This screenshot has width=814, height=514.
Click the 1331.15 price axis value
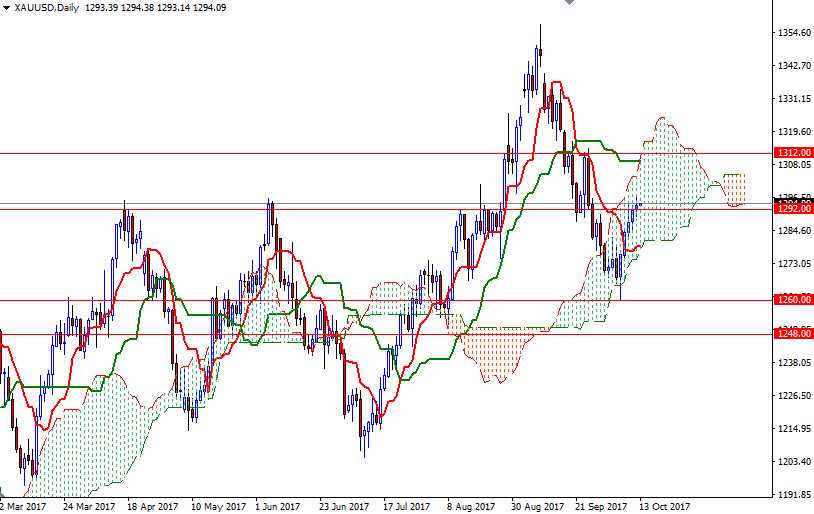[x=794, y=99]
